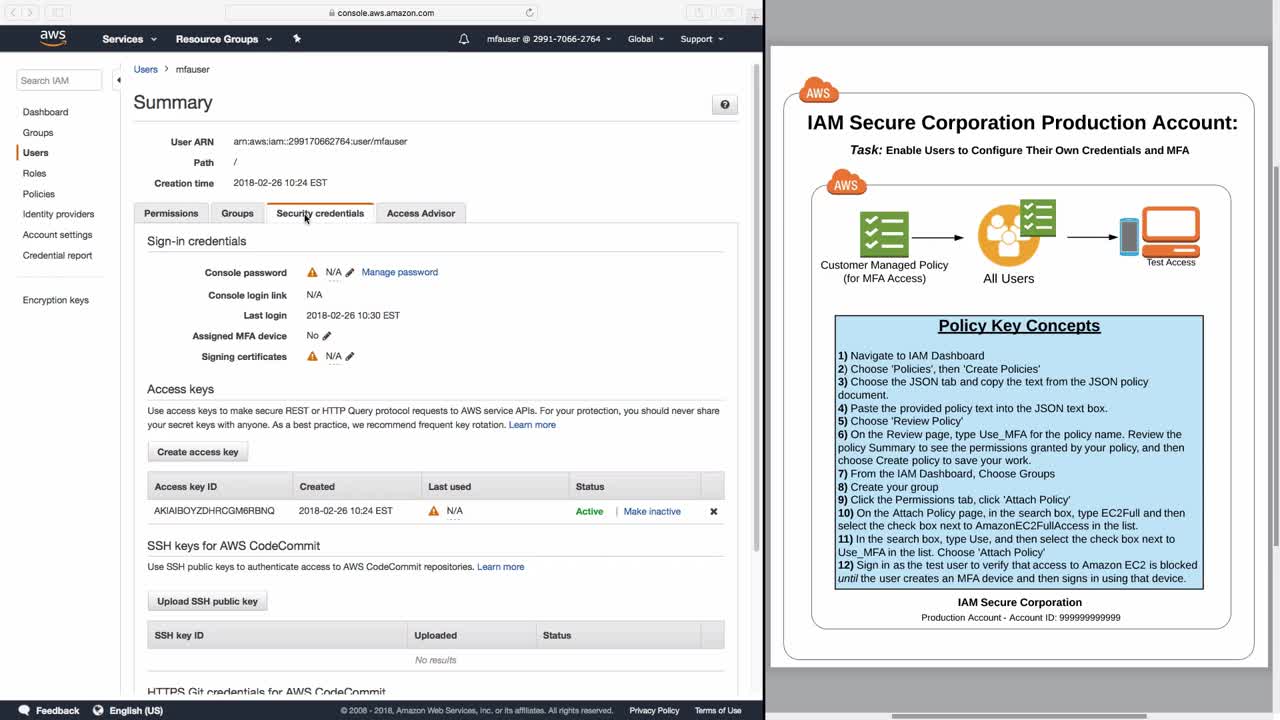Click the warning icon beside Signing certificates
Viewport: 1280px width, 720px height.
click(312, 356)
